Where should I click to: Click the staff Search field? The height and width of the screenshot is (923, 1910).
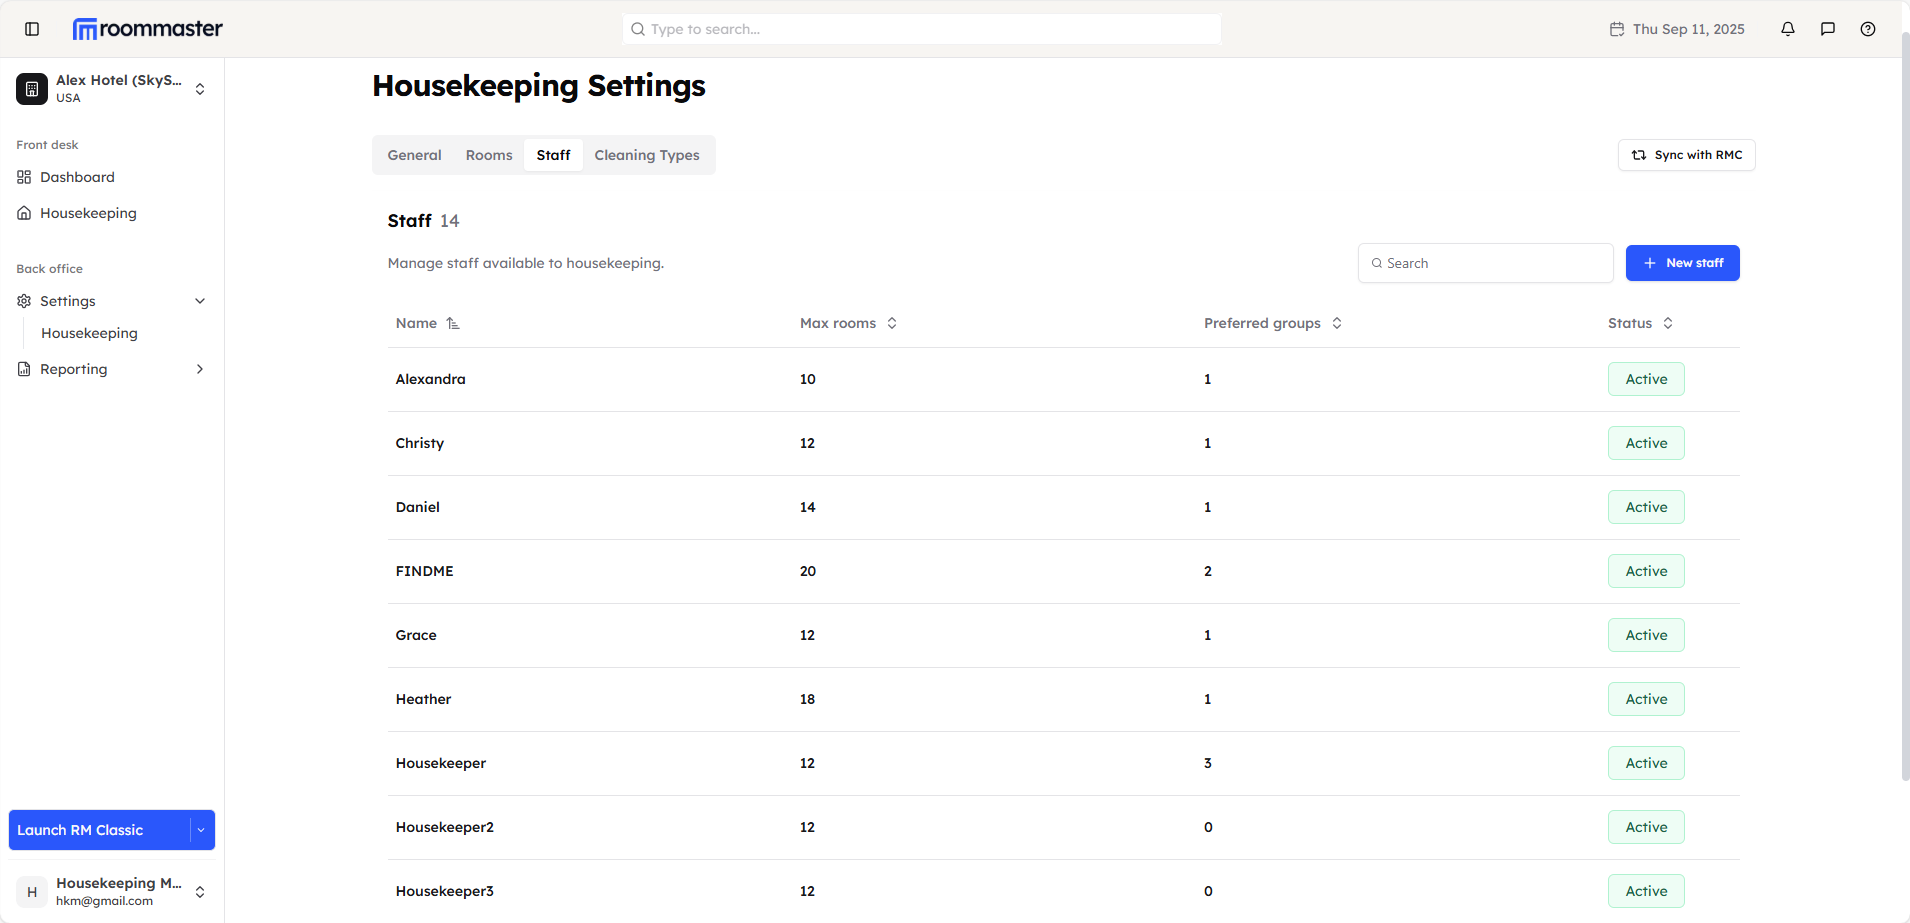pos(1485,263)
